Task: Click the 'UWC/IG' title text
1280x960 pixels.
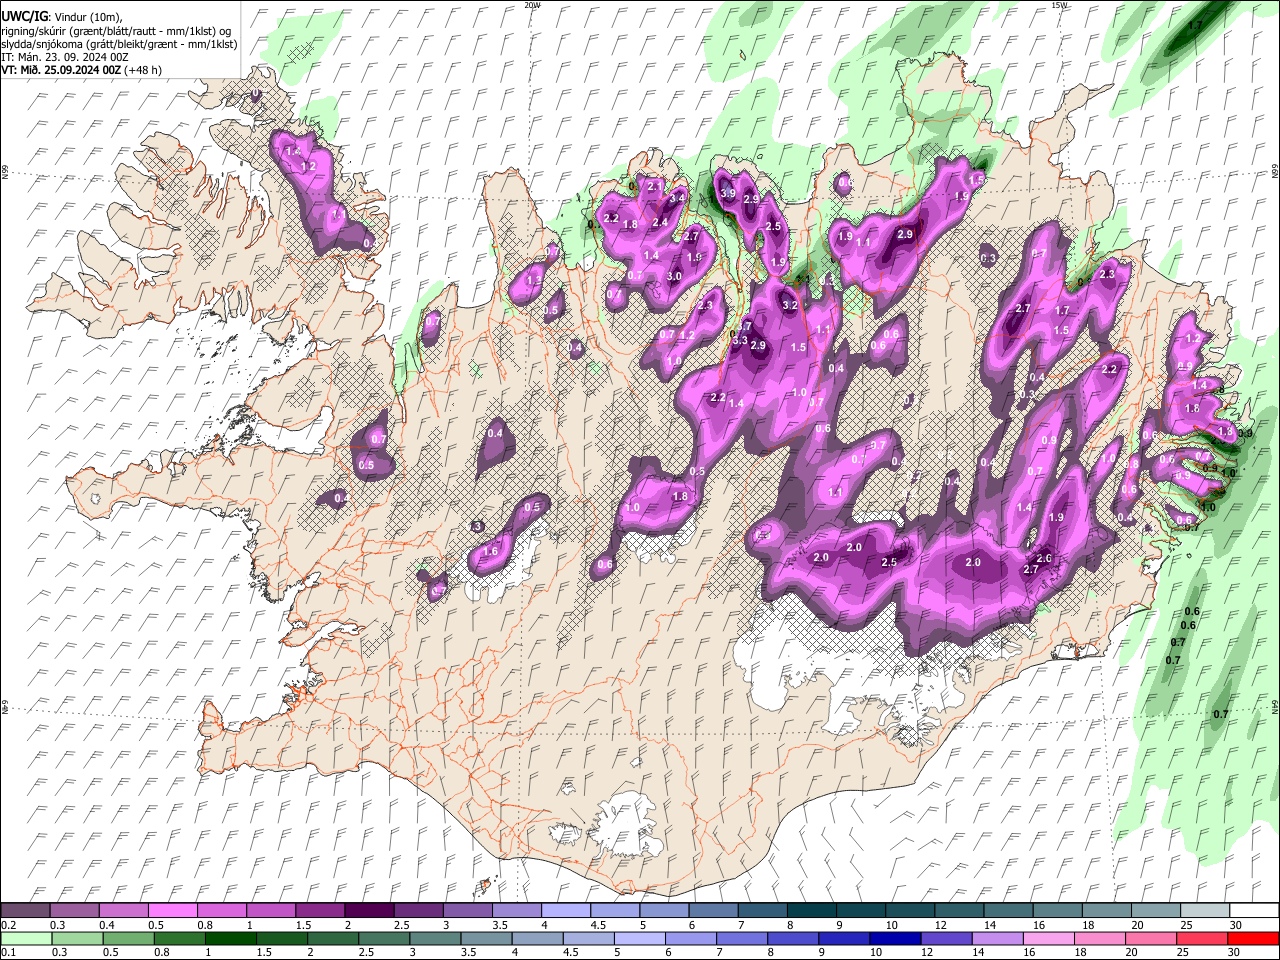Action: pyautogui.click(x=24, y=17)
